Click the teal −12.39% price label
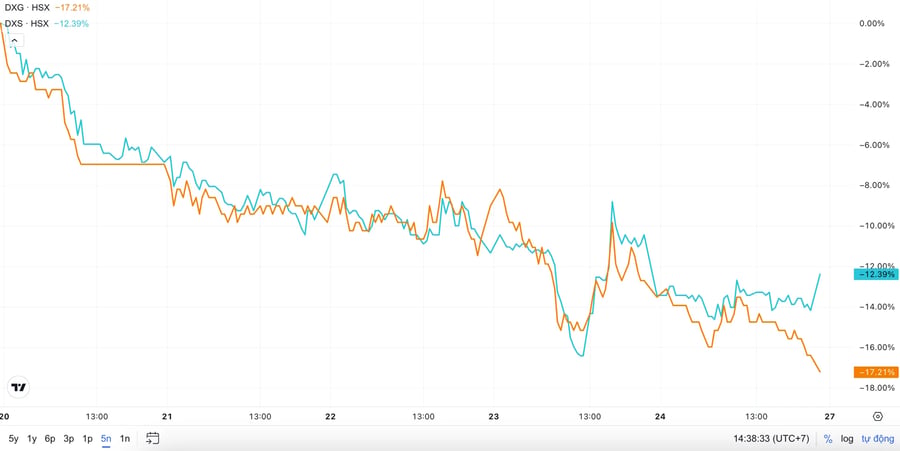This screenshot has height=451, width=900. click(875, 274)
